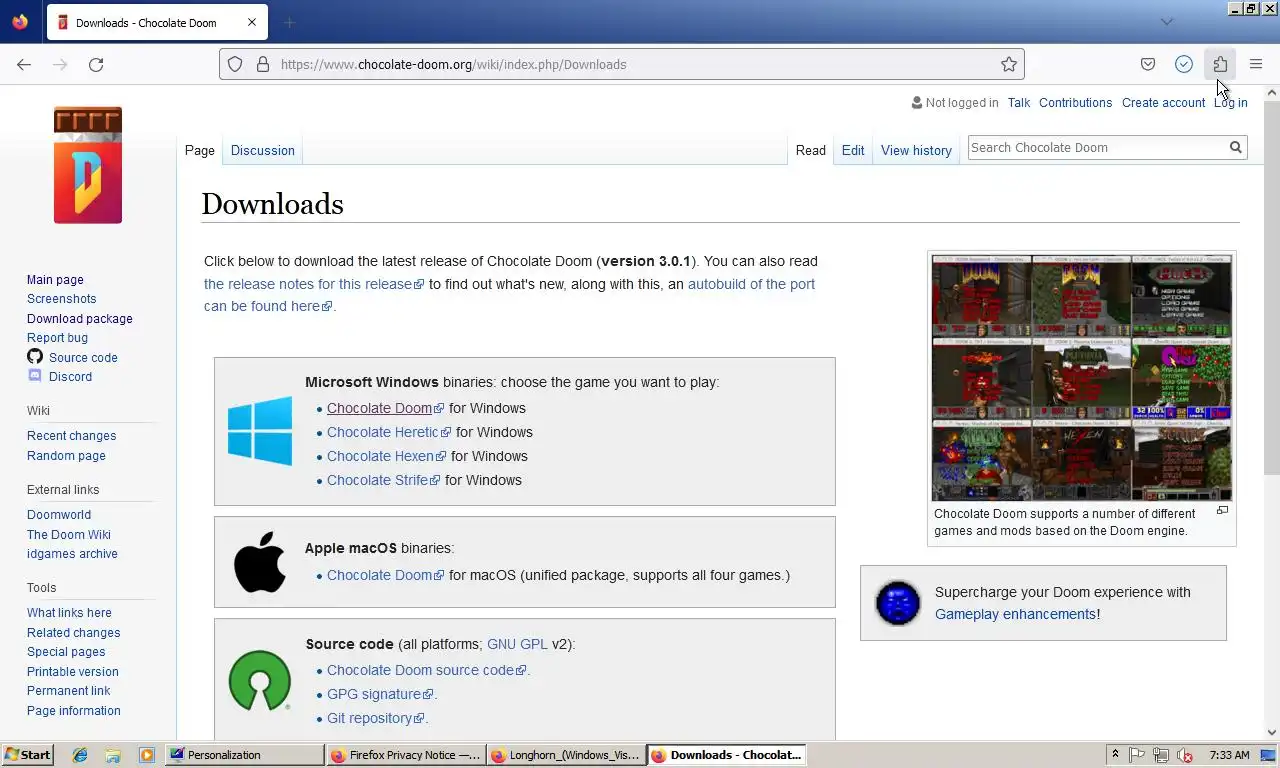Open the Contributions link

click(1075, 102)
